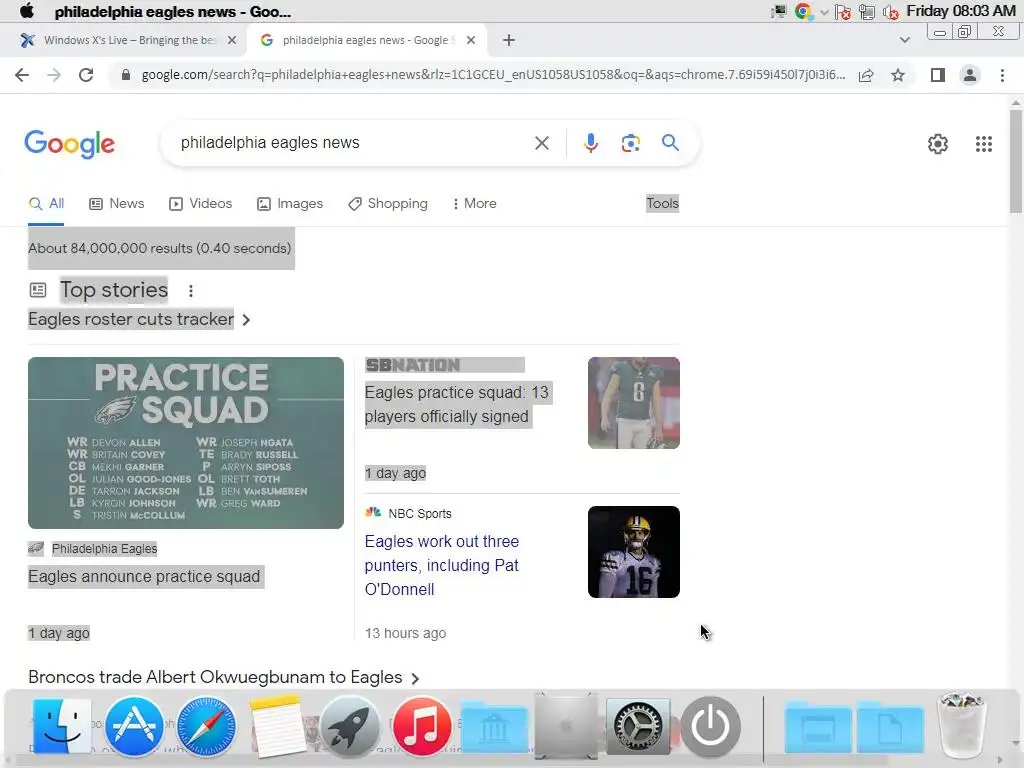Screen dimensions: 1024x768
Task: Open the Apple menu logo
Action: [27, 11]
